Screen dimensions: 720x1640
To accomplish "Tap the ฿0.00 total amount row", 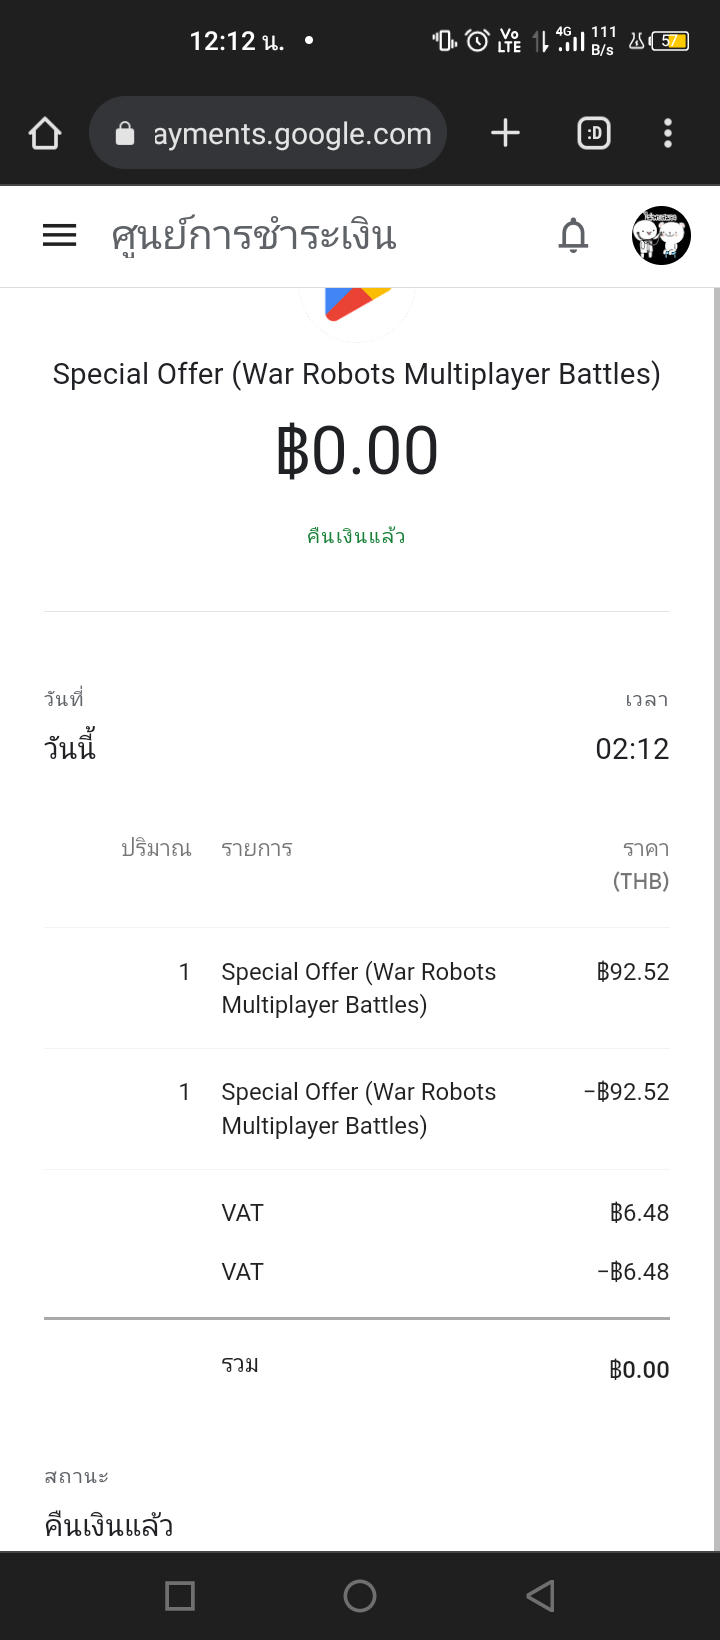I will coord(357,1369).
